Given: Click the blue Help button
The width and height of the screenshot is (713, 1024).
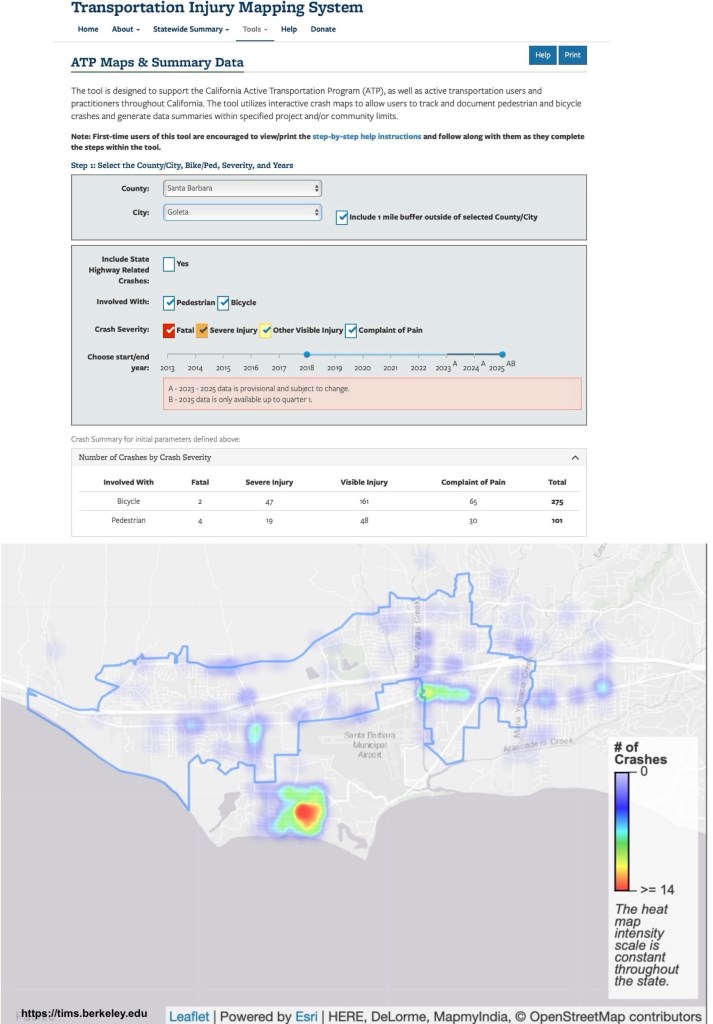Looking at the screenshot, I should click(x=542, y=56).
